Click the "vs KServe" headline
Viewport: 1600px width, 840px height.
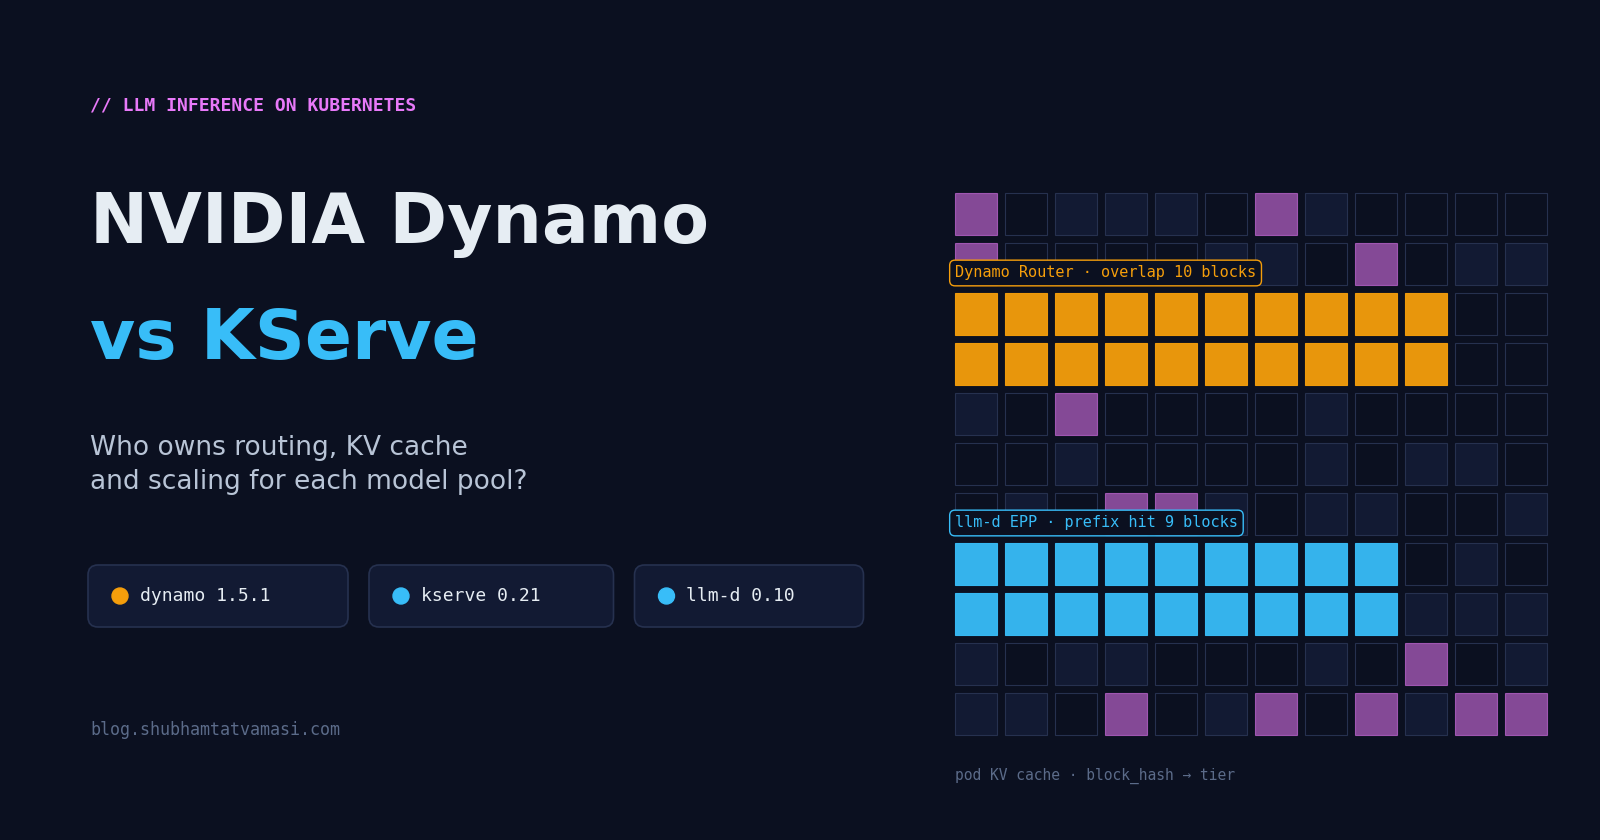284,337
